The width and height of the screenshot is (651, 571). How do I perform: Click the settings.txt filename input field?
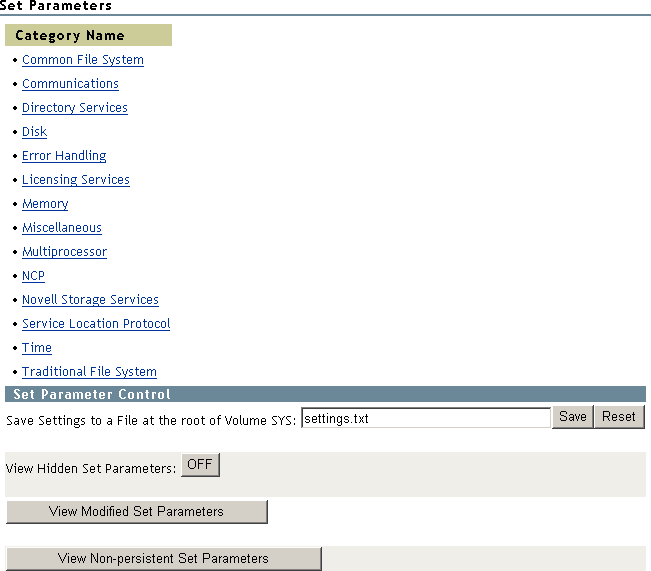click(426, 418)
